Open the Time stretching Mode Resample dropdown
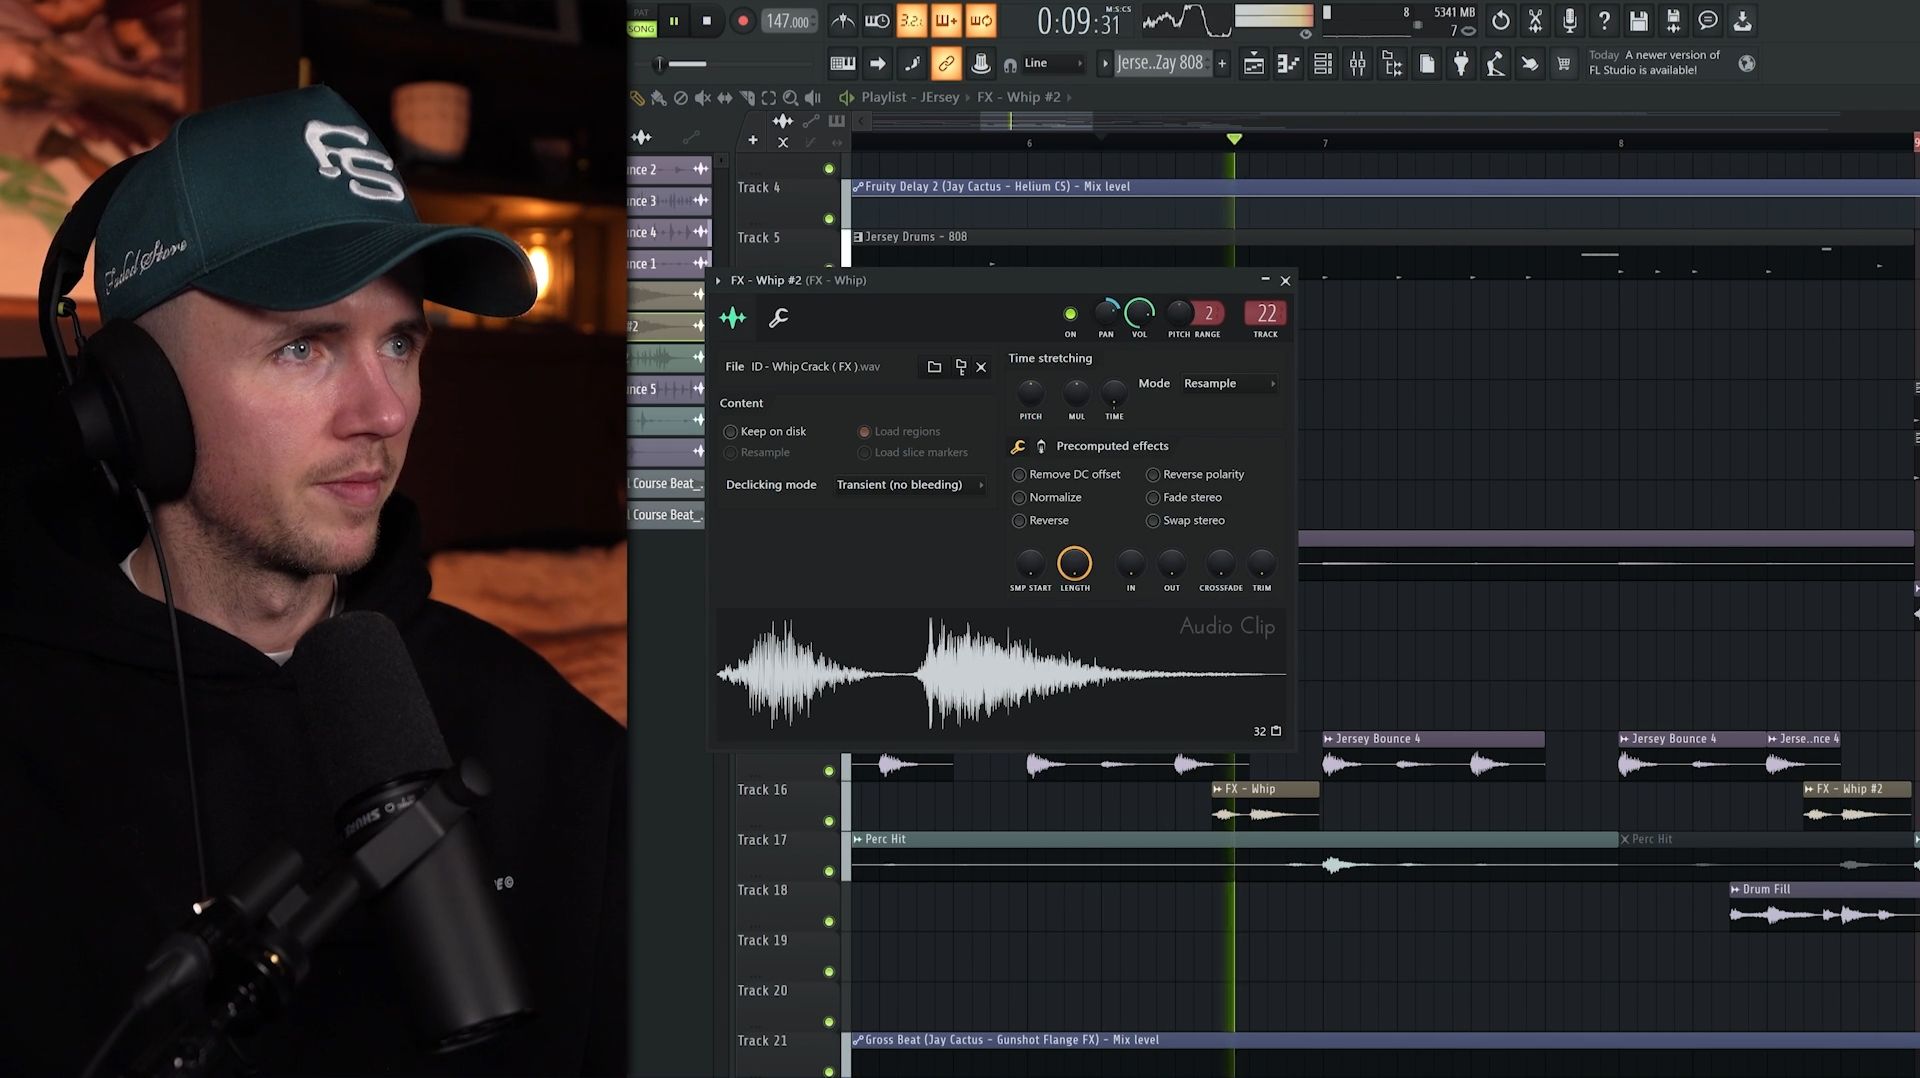 click(1229, 384)
